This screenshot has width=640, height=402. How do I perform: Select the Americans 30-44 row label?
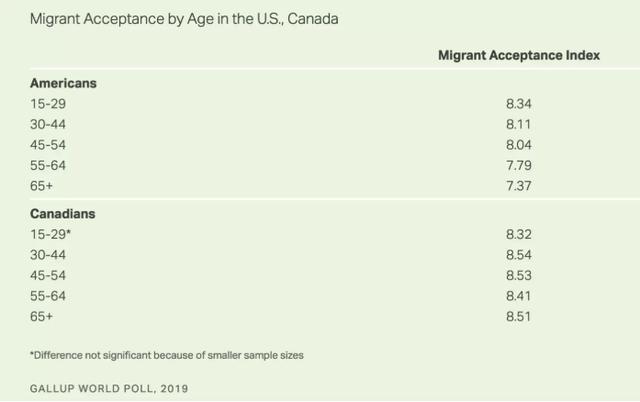click(48, 124)
